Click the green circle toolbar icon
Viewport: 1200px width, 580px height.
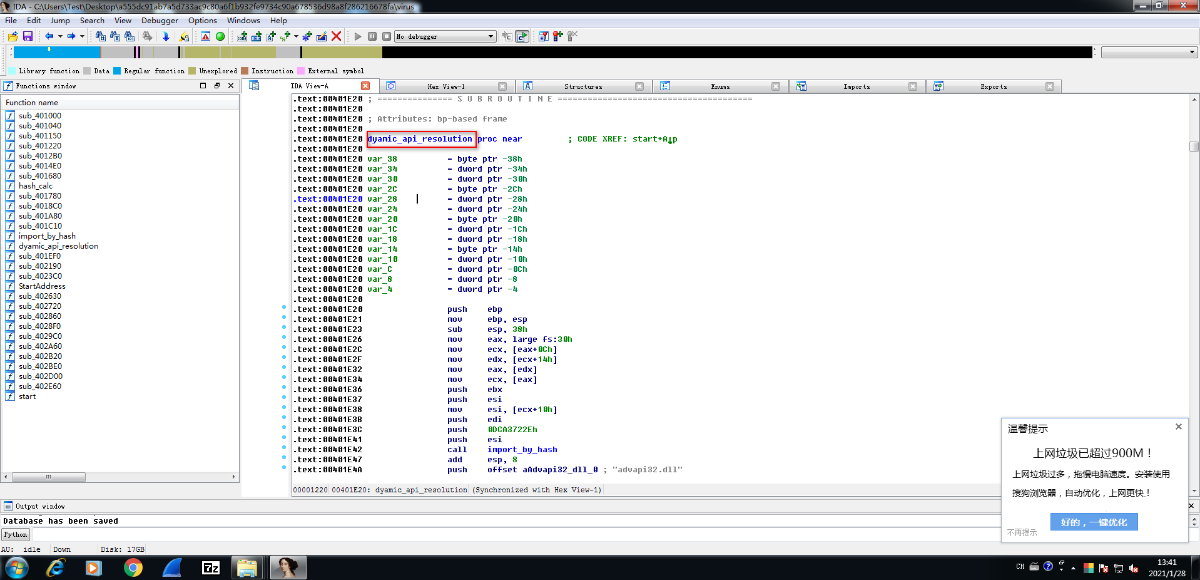[220, 36]
